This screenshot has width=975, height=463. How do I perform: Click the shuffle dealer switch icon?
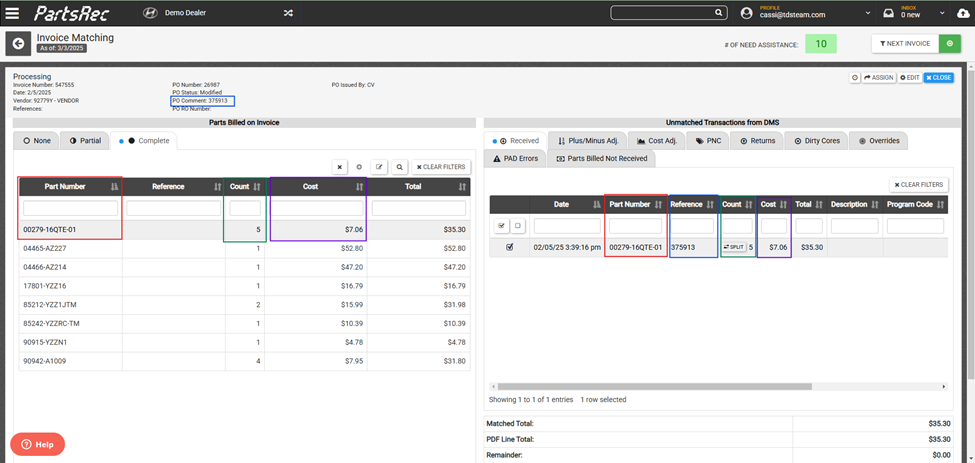pyautogui.click(x=289, y=12)
